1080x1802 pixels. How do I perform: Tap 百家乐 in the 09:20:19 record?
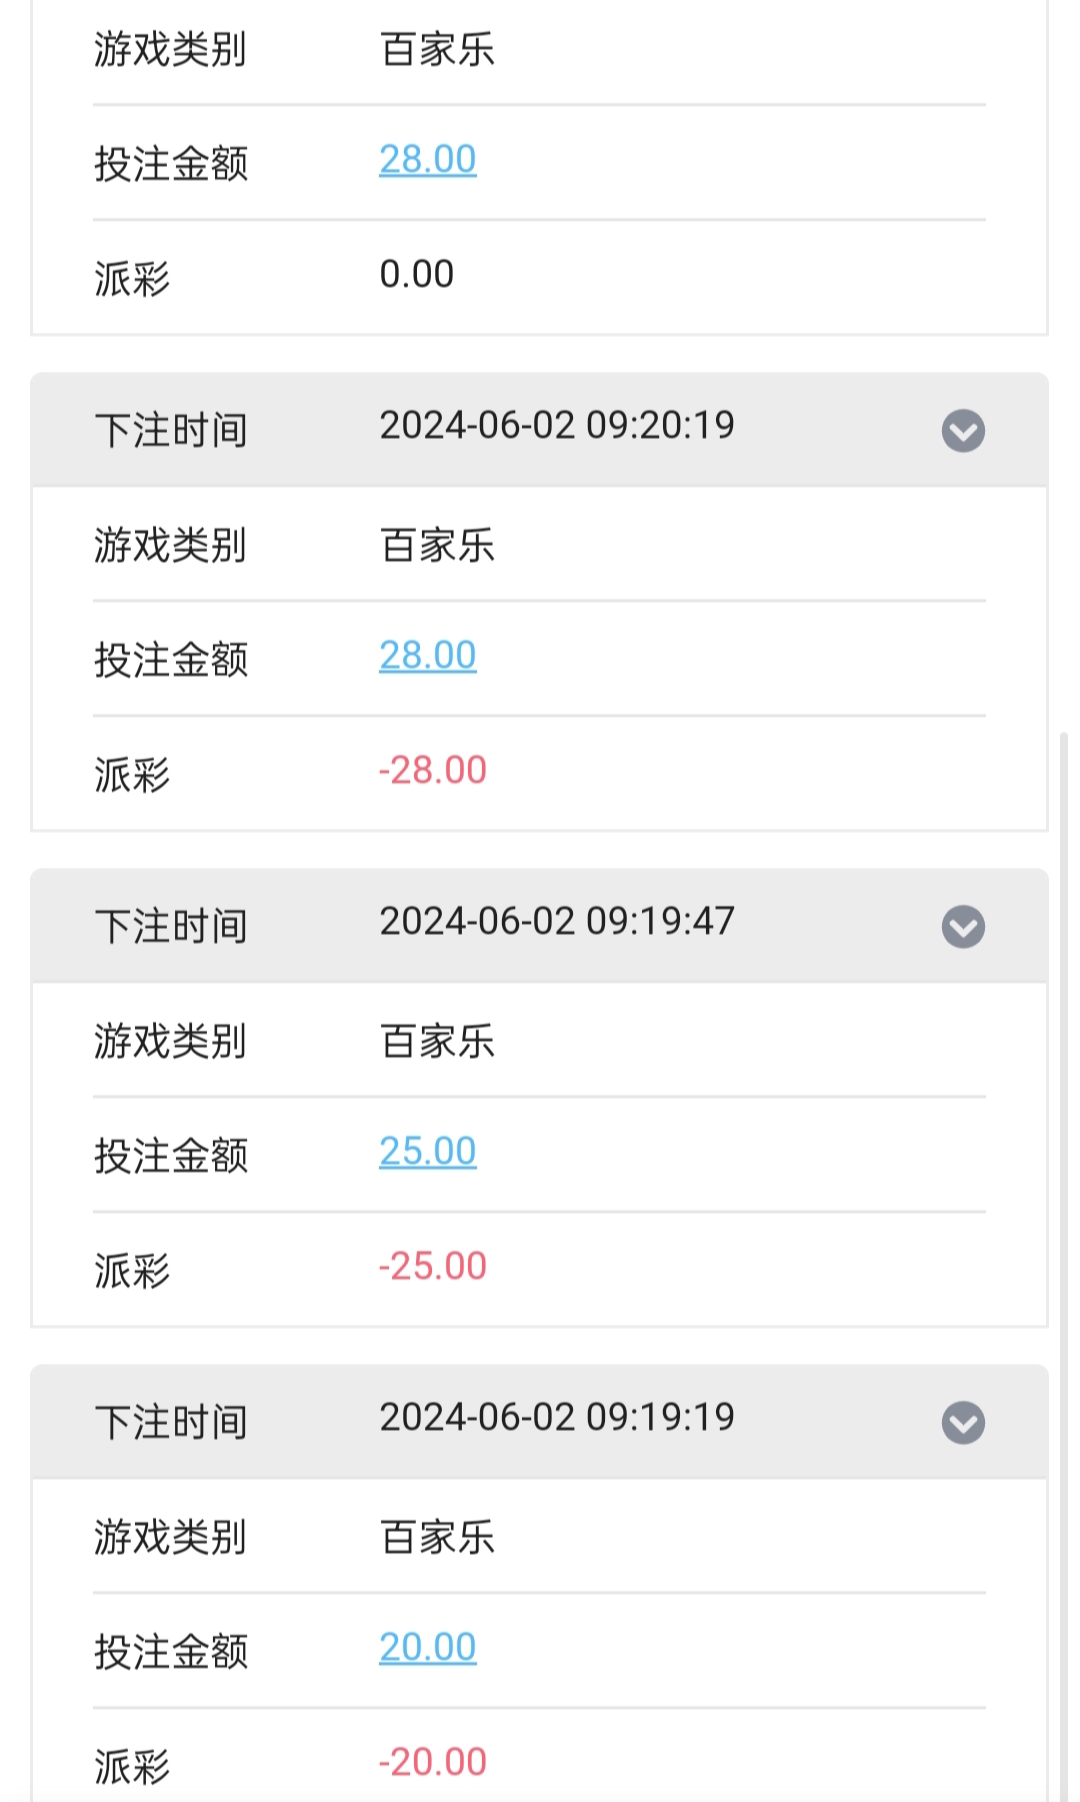tap(438, 546)
